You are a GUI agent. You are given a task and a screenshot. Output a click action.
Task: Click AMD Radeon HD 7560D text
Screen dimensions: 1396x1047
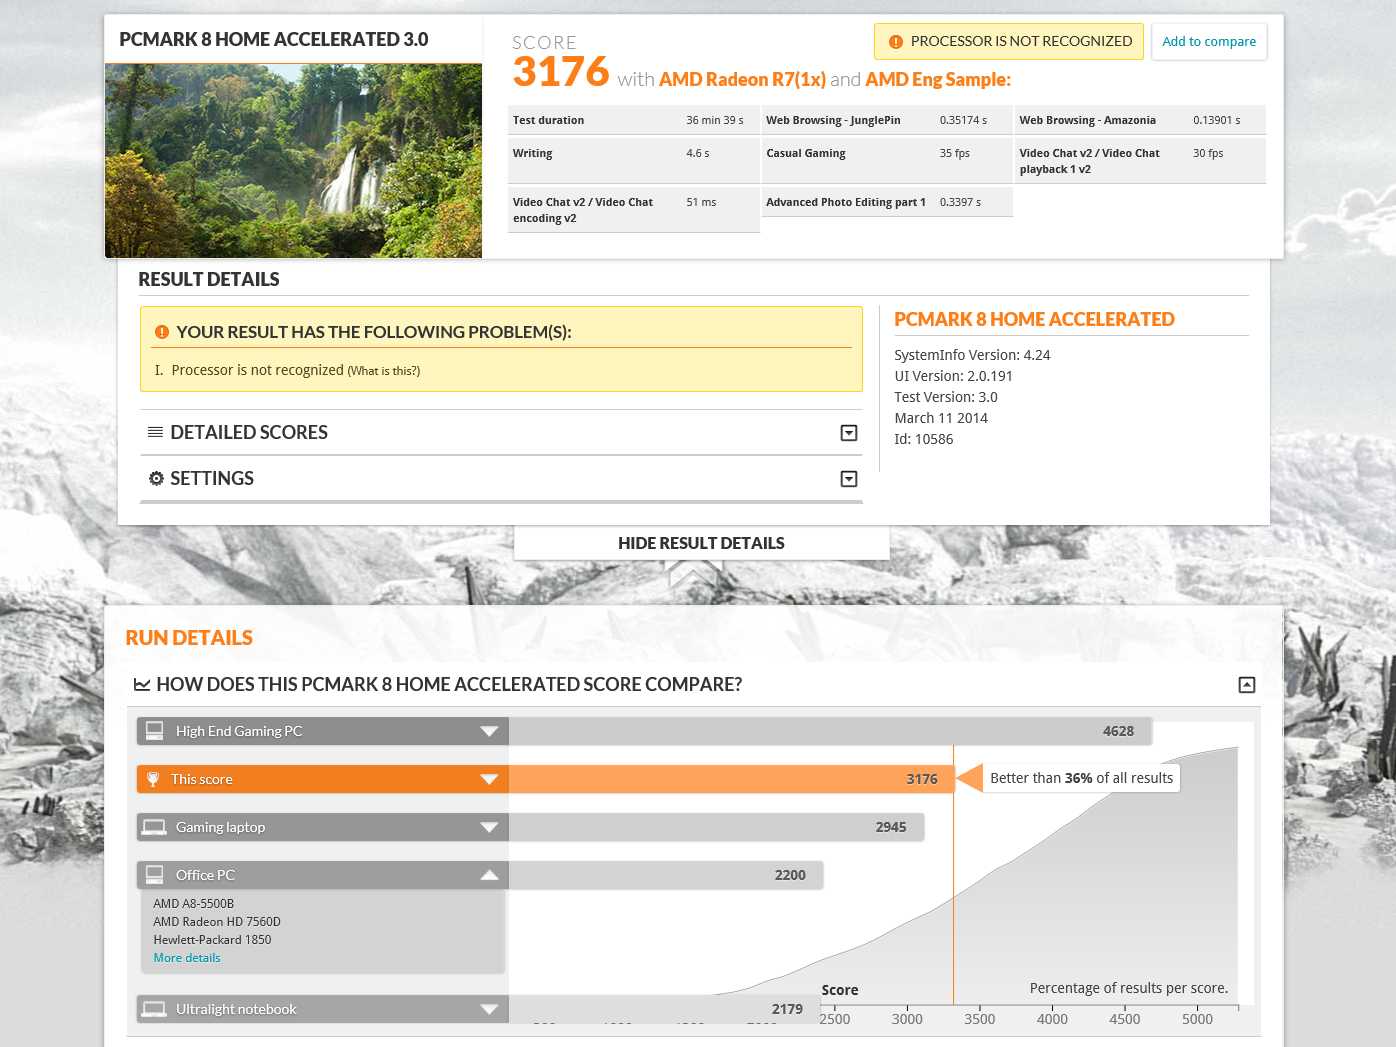217,922
